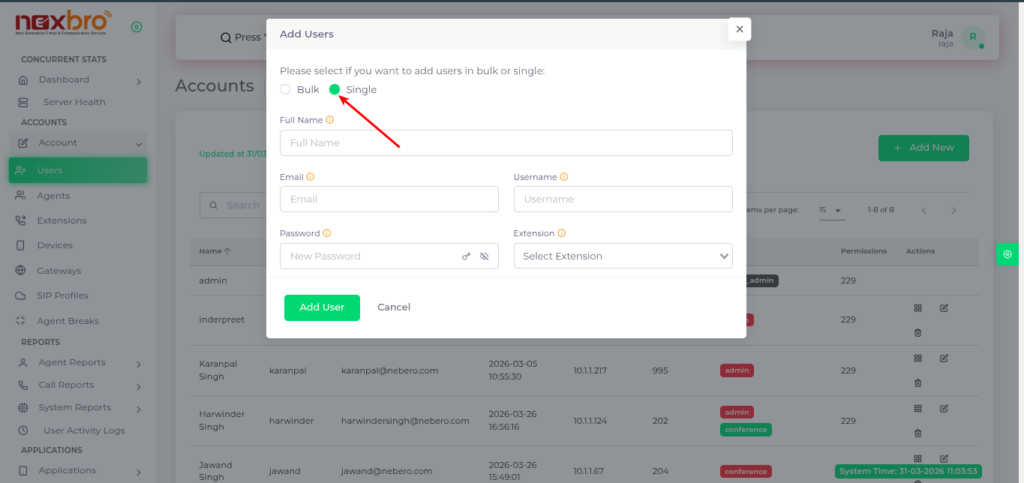Viewport: 1024px width, 483px height.
Task: Click the Devices icon in sidebar
Action: tap(22, 246)
